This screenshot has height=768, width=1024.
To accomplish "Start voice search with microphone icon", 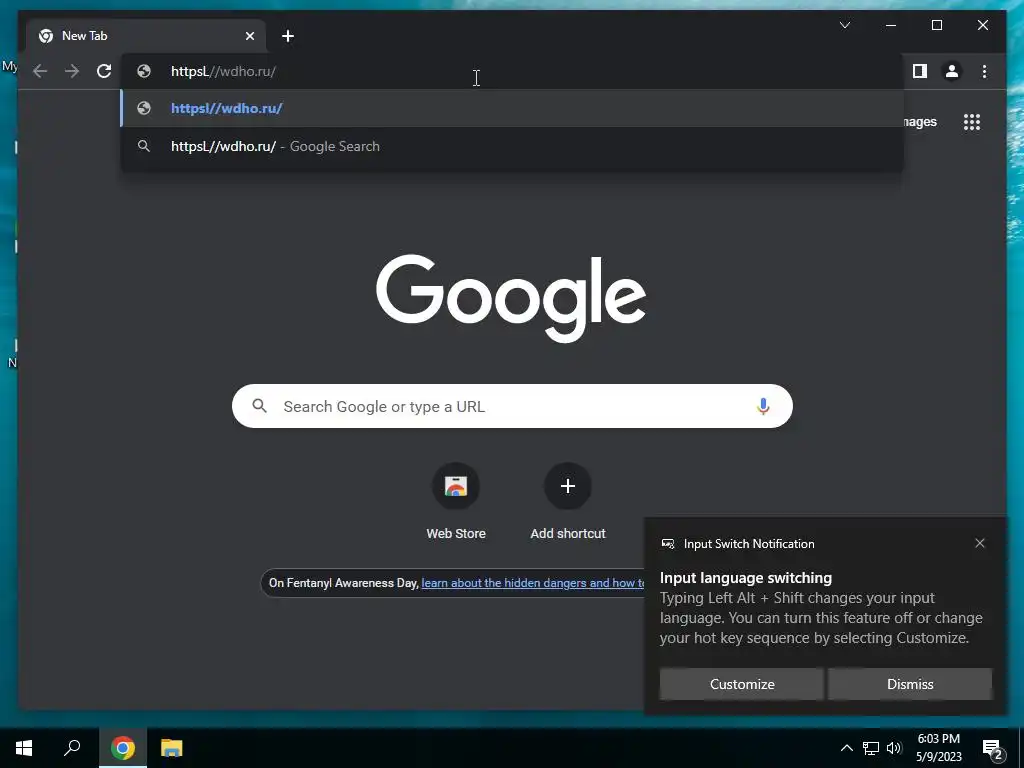I will pyautogui.click(x=763, y=406).
